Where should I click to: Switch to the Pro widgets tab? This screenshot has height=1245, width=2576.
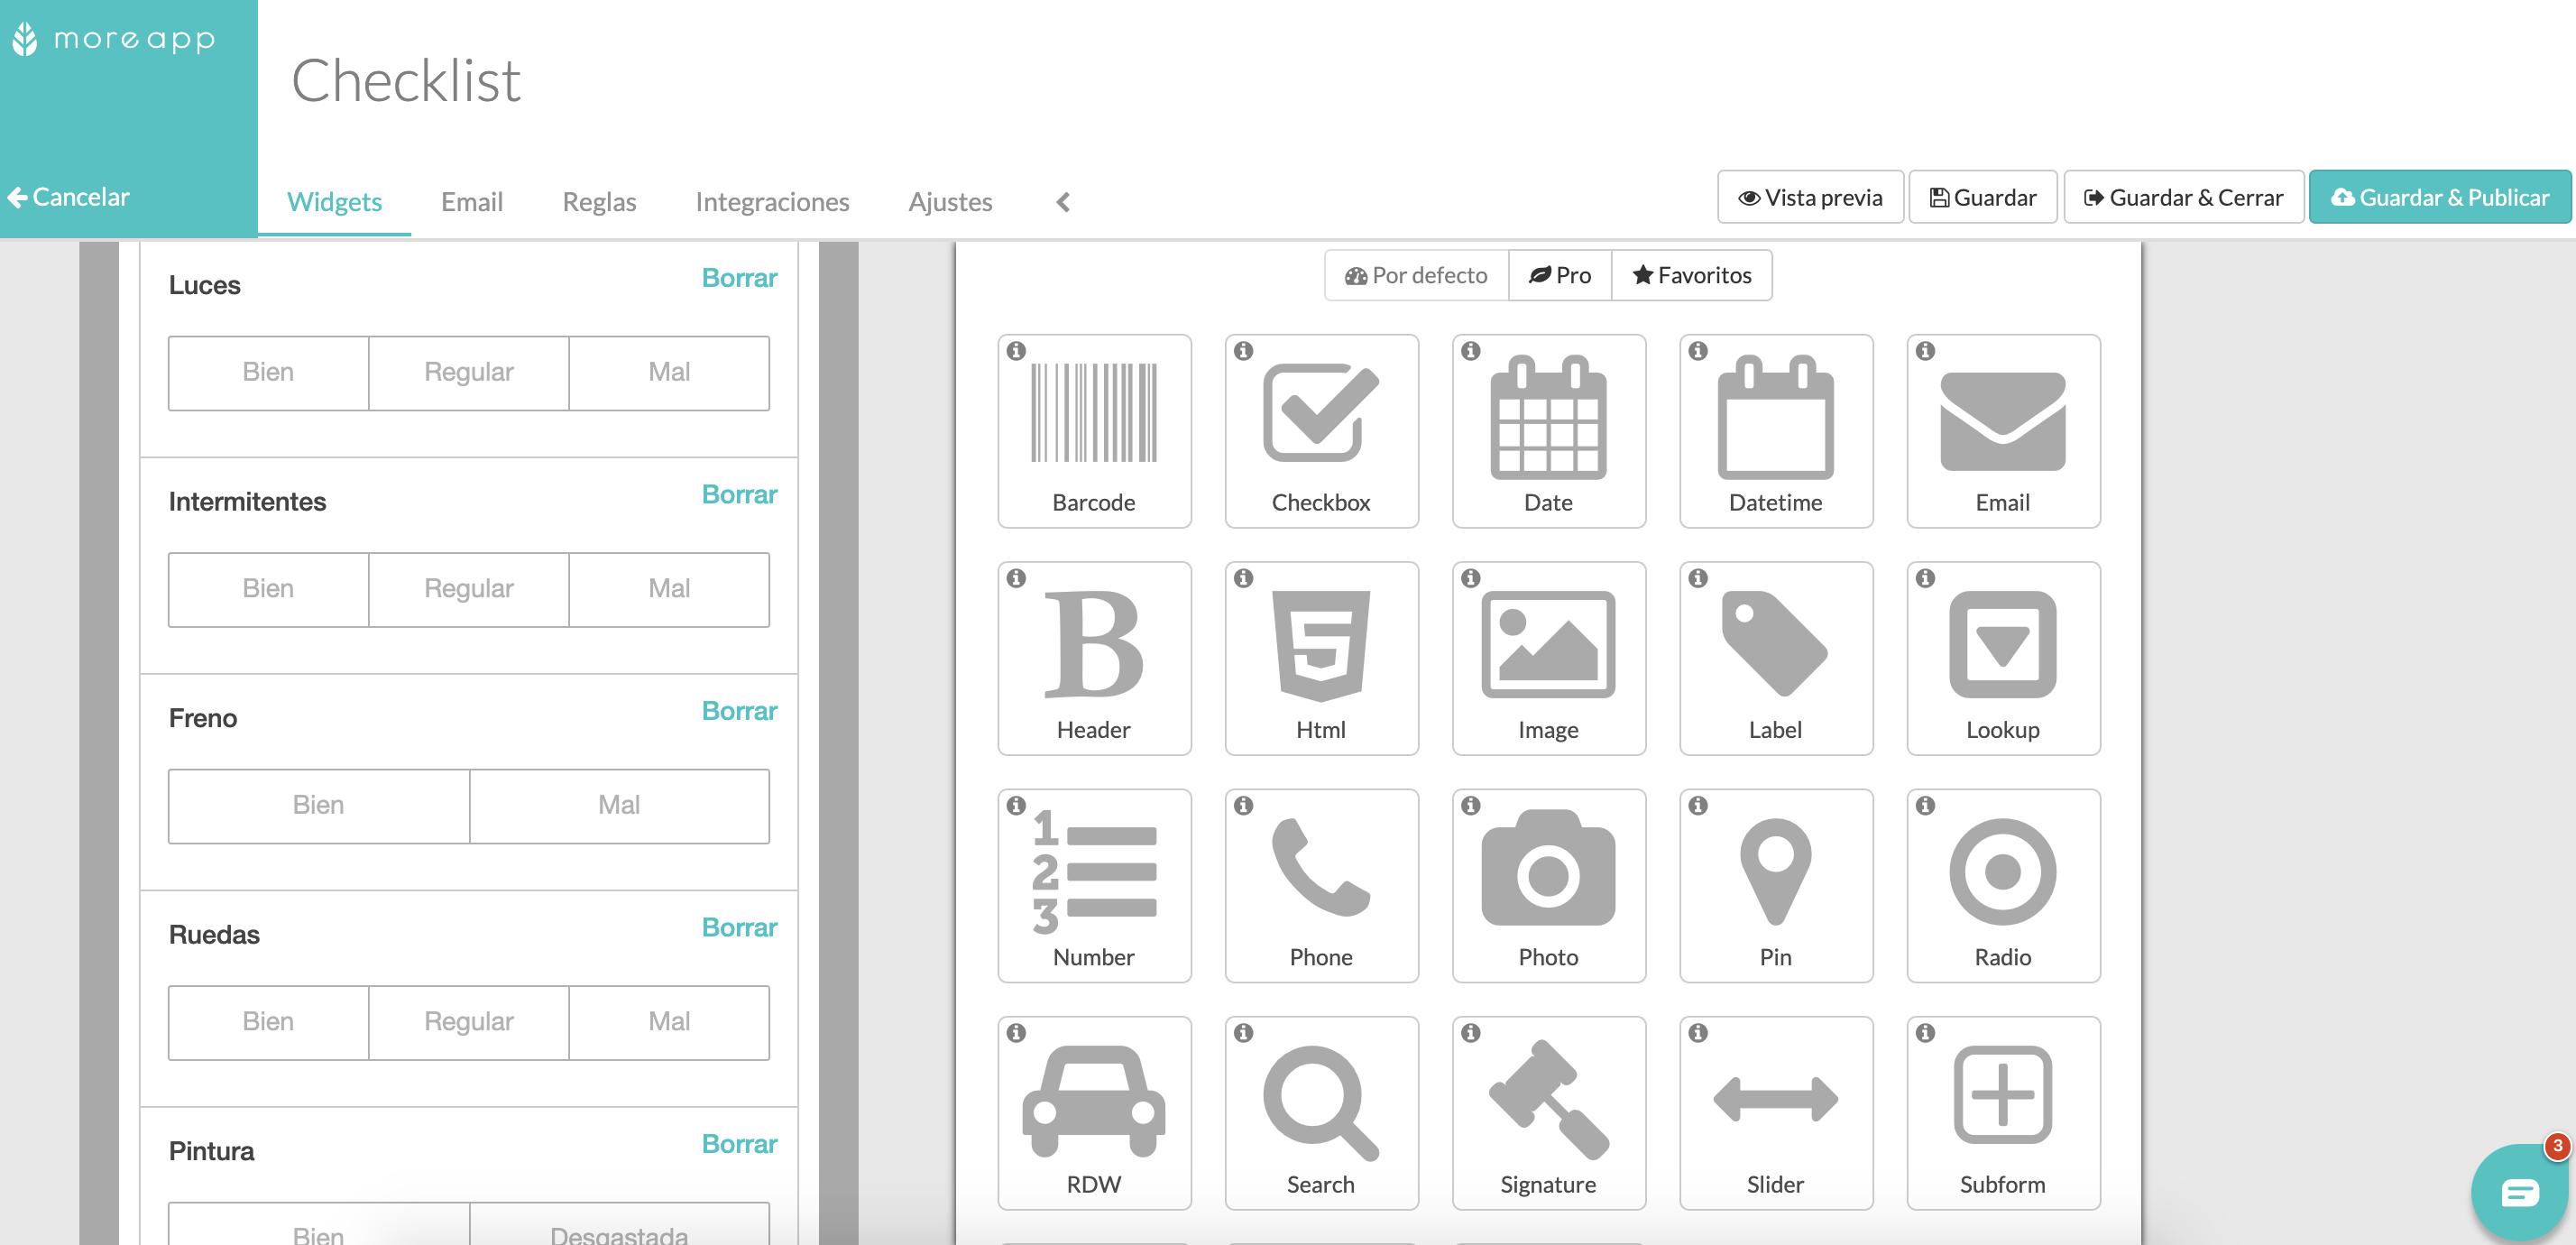(1562, 274)
